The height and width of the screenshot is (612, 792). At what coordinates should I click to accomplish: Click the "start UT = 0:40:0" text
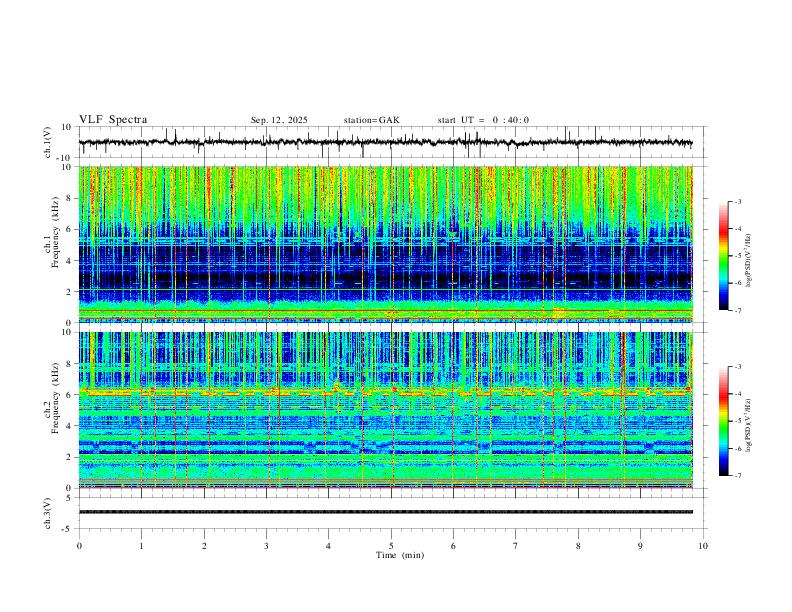(x=483, y=120)
